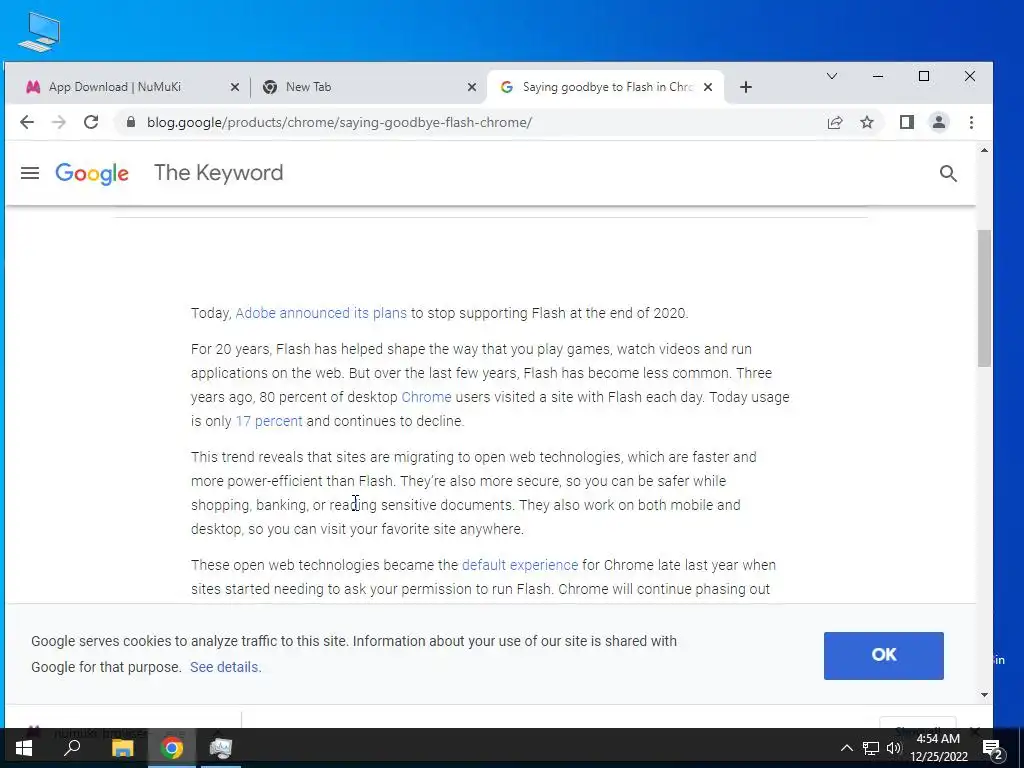Show hidden system tray icons
1024x768 pixels.
846,748
